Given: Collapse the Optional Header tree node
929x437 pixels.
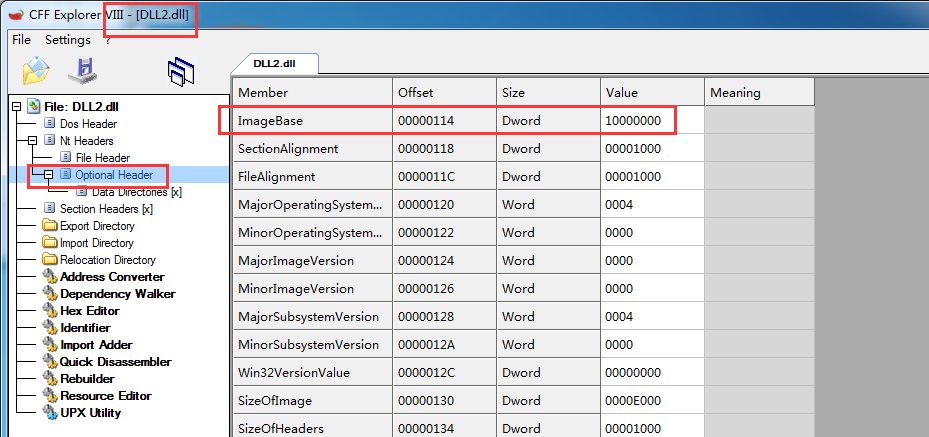Looking at the screenshot, I should point(49,175).
